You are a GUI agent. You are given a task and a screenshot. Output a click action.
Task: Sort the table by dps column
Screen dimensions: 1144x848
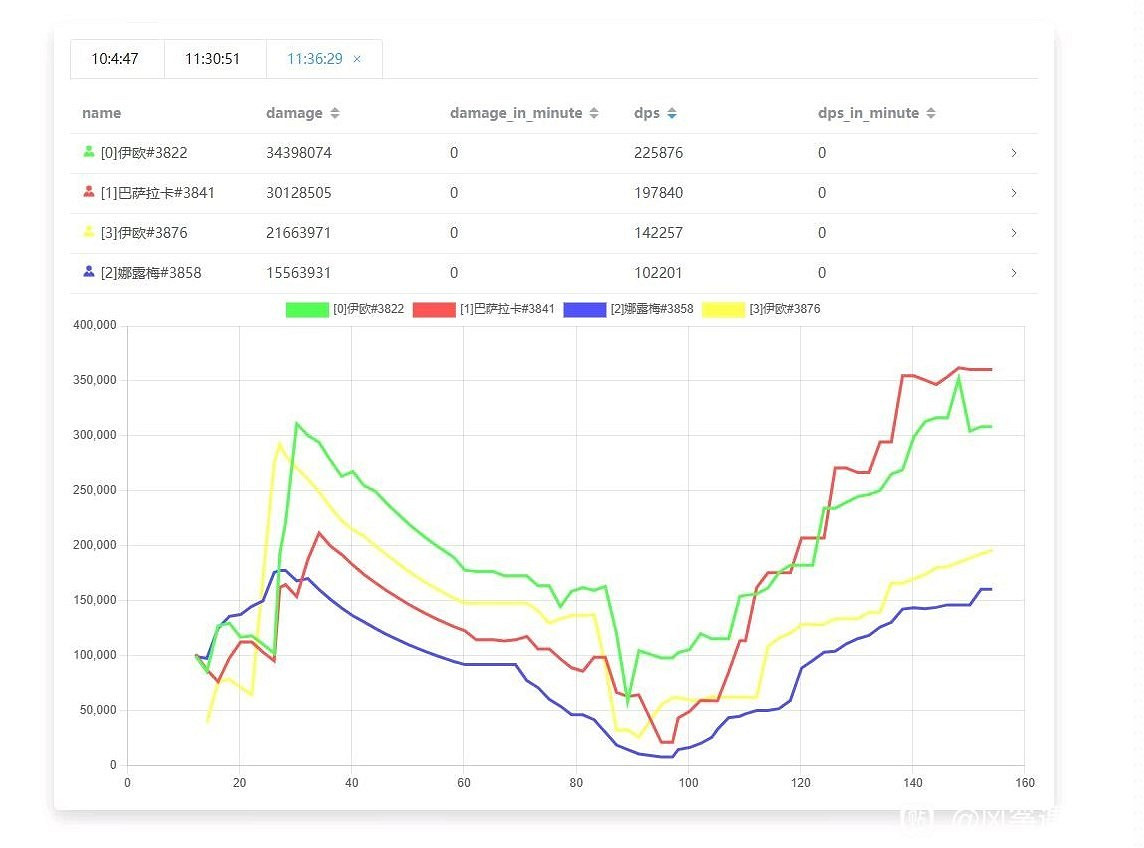[x=672, y=113]
